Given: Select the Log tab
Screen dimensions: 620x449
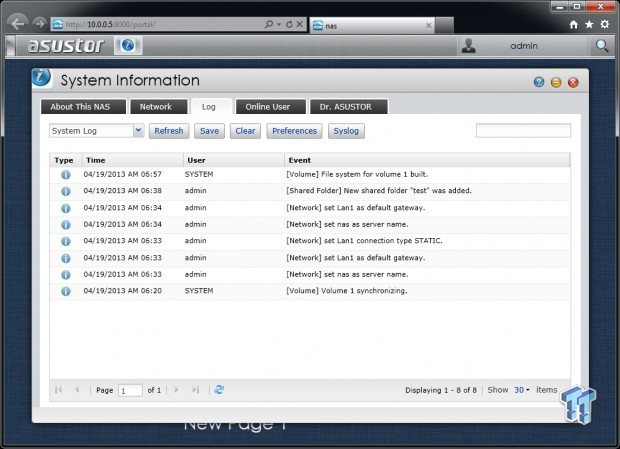Looking at the screenshot, I should 212,107.
